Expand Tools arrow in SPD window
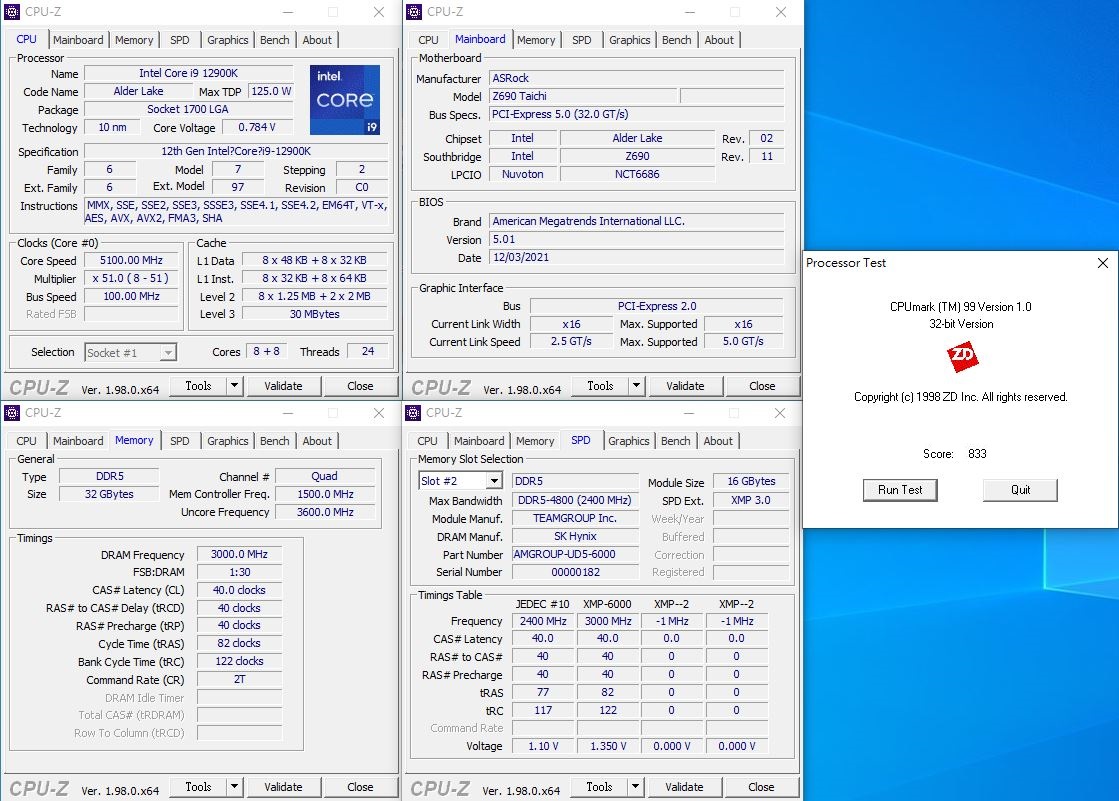The width and height of the screenshot is (1119, 801). point(635,787)
